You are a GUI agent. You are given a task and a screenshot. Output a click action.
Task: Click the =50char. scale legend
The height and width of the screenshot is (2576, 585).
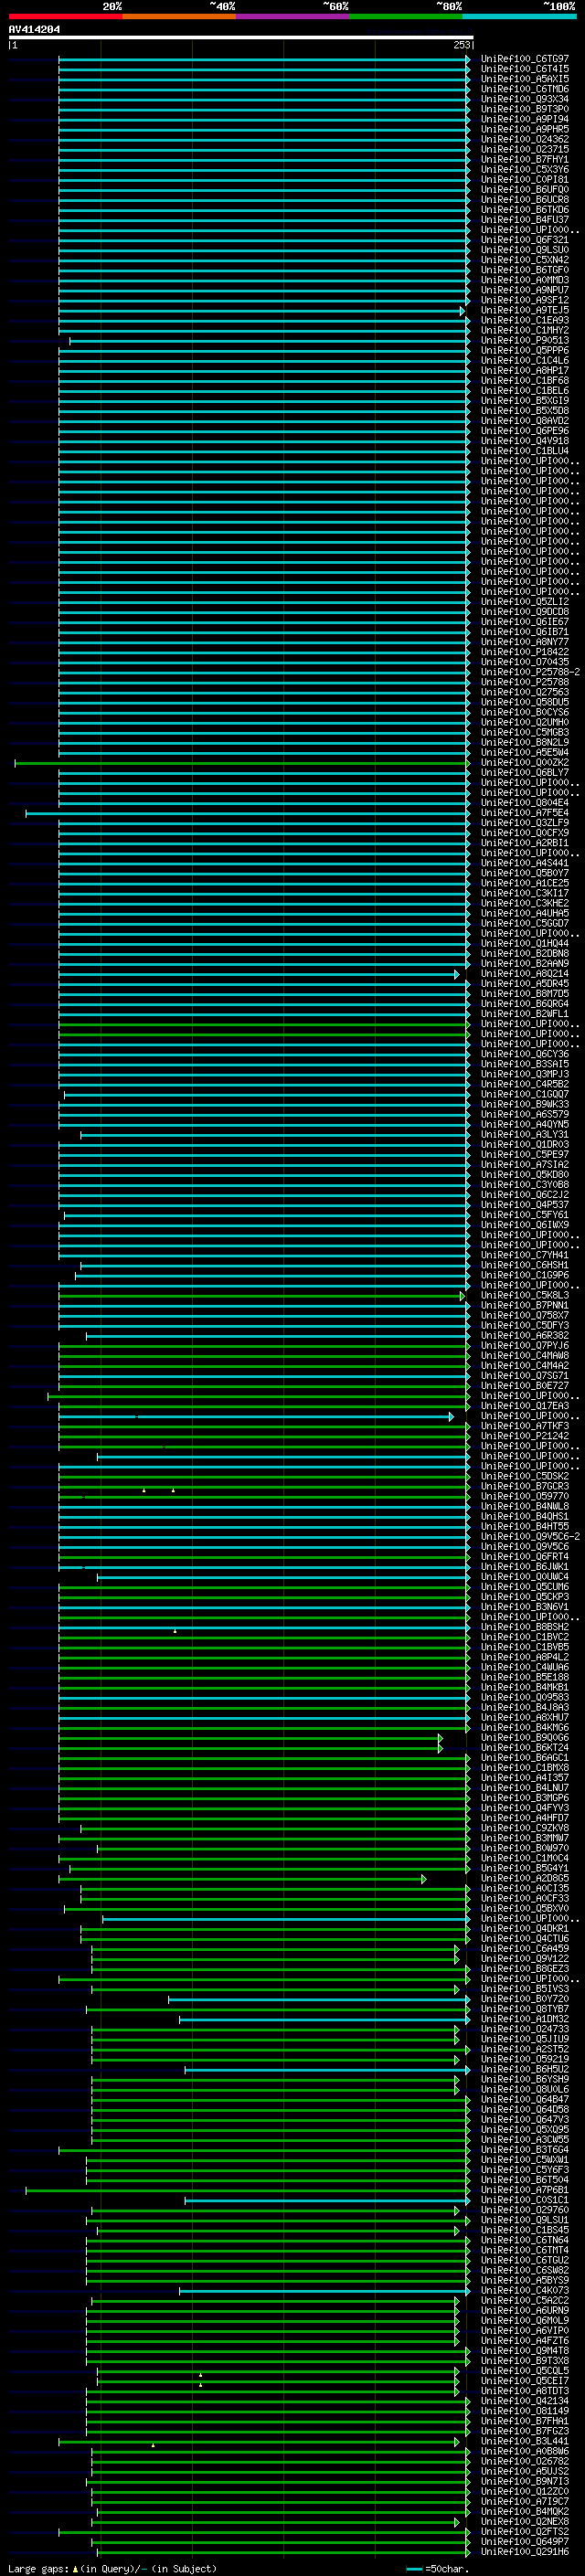(436, 2569)
